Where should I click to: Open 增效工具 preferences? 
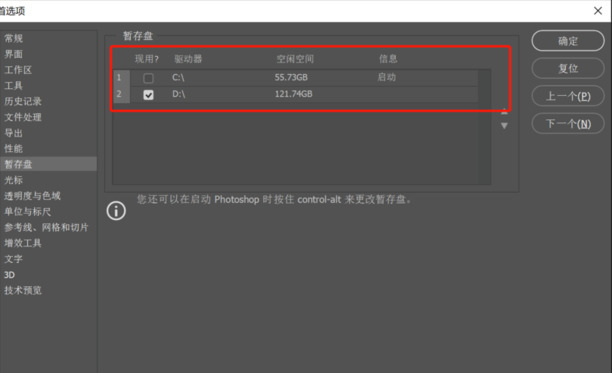click(23, 243)
